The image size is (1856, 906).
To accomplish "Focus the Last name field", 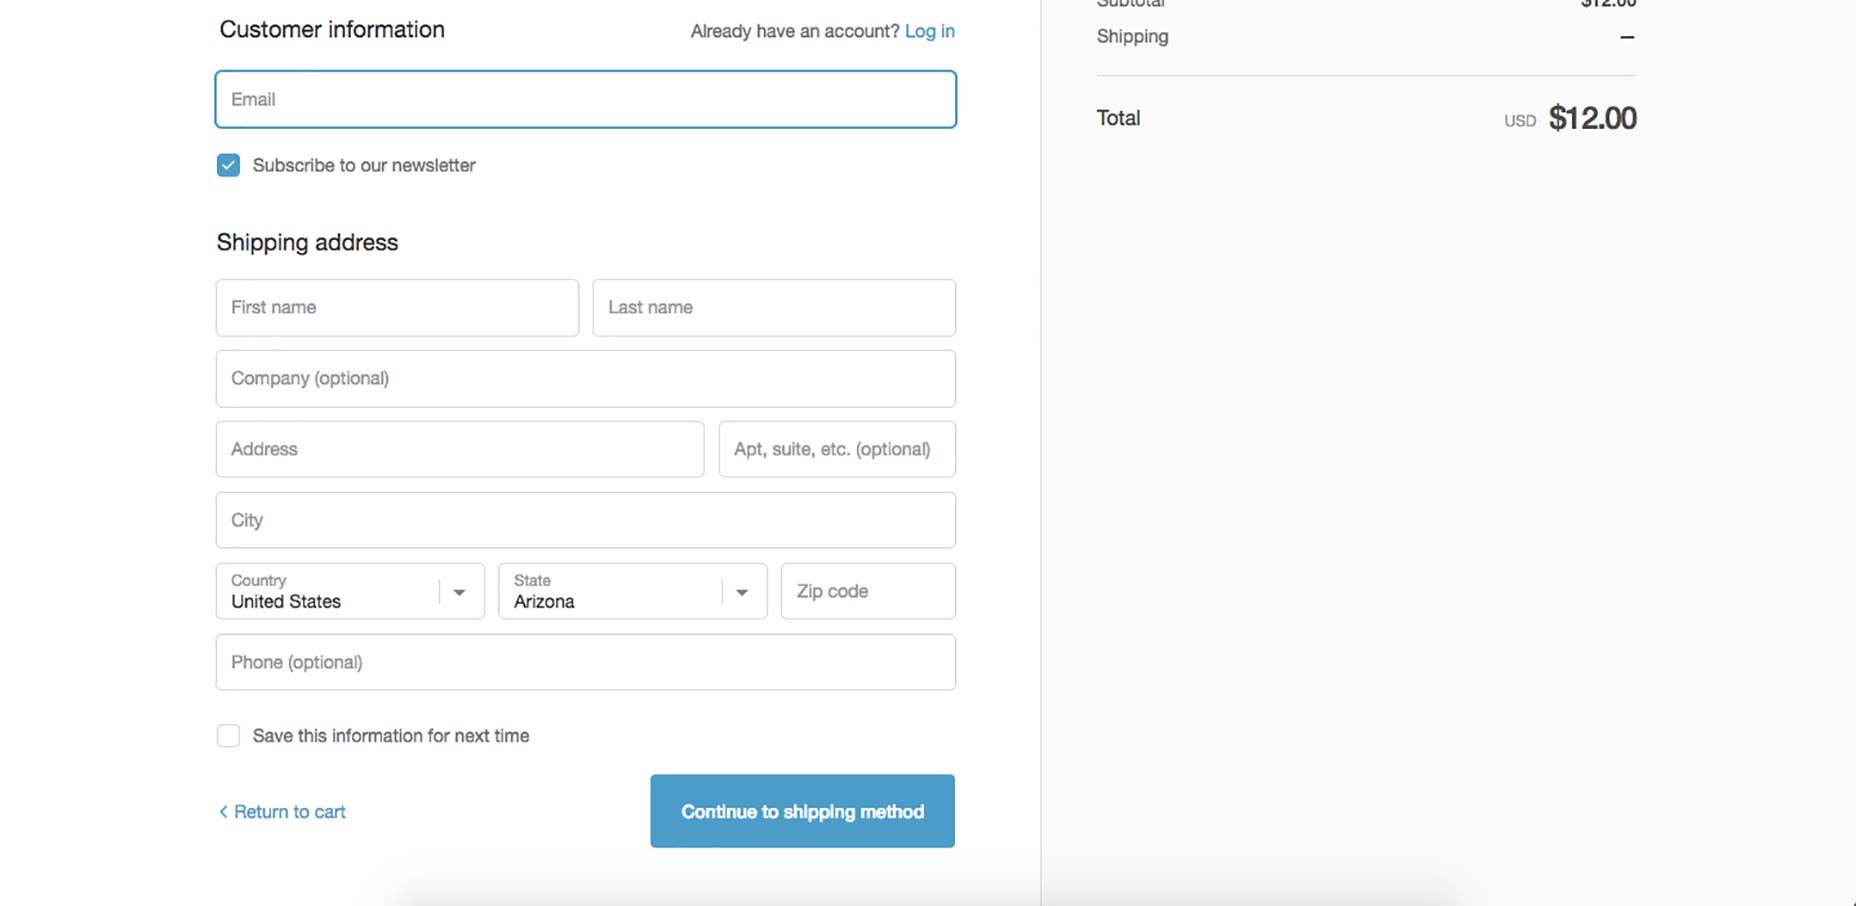I will pyautogui.click(x=774, y=307).
